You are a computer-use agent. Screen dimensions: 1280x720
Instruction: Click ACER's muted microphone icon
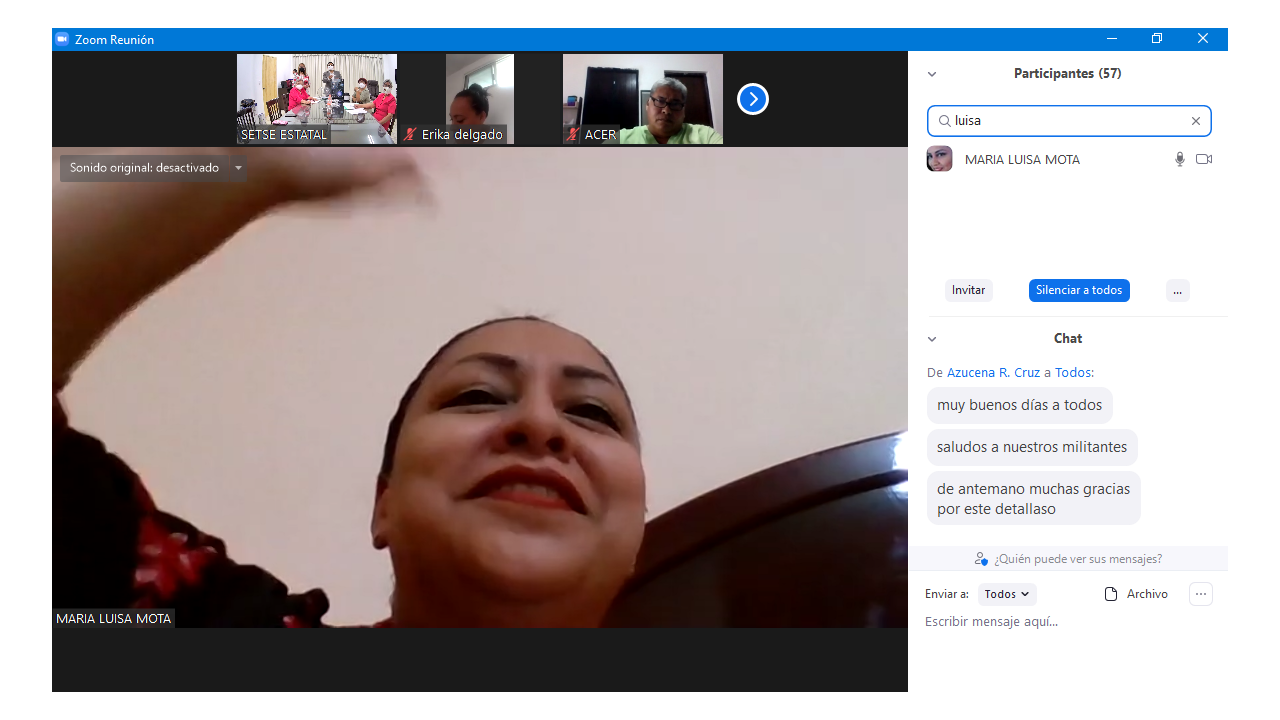[x=574, y=134]
